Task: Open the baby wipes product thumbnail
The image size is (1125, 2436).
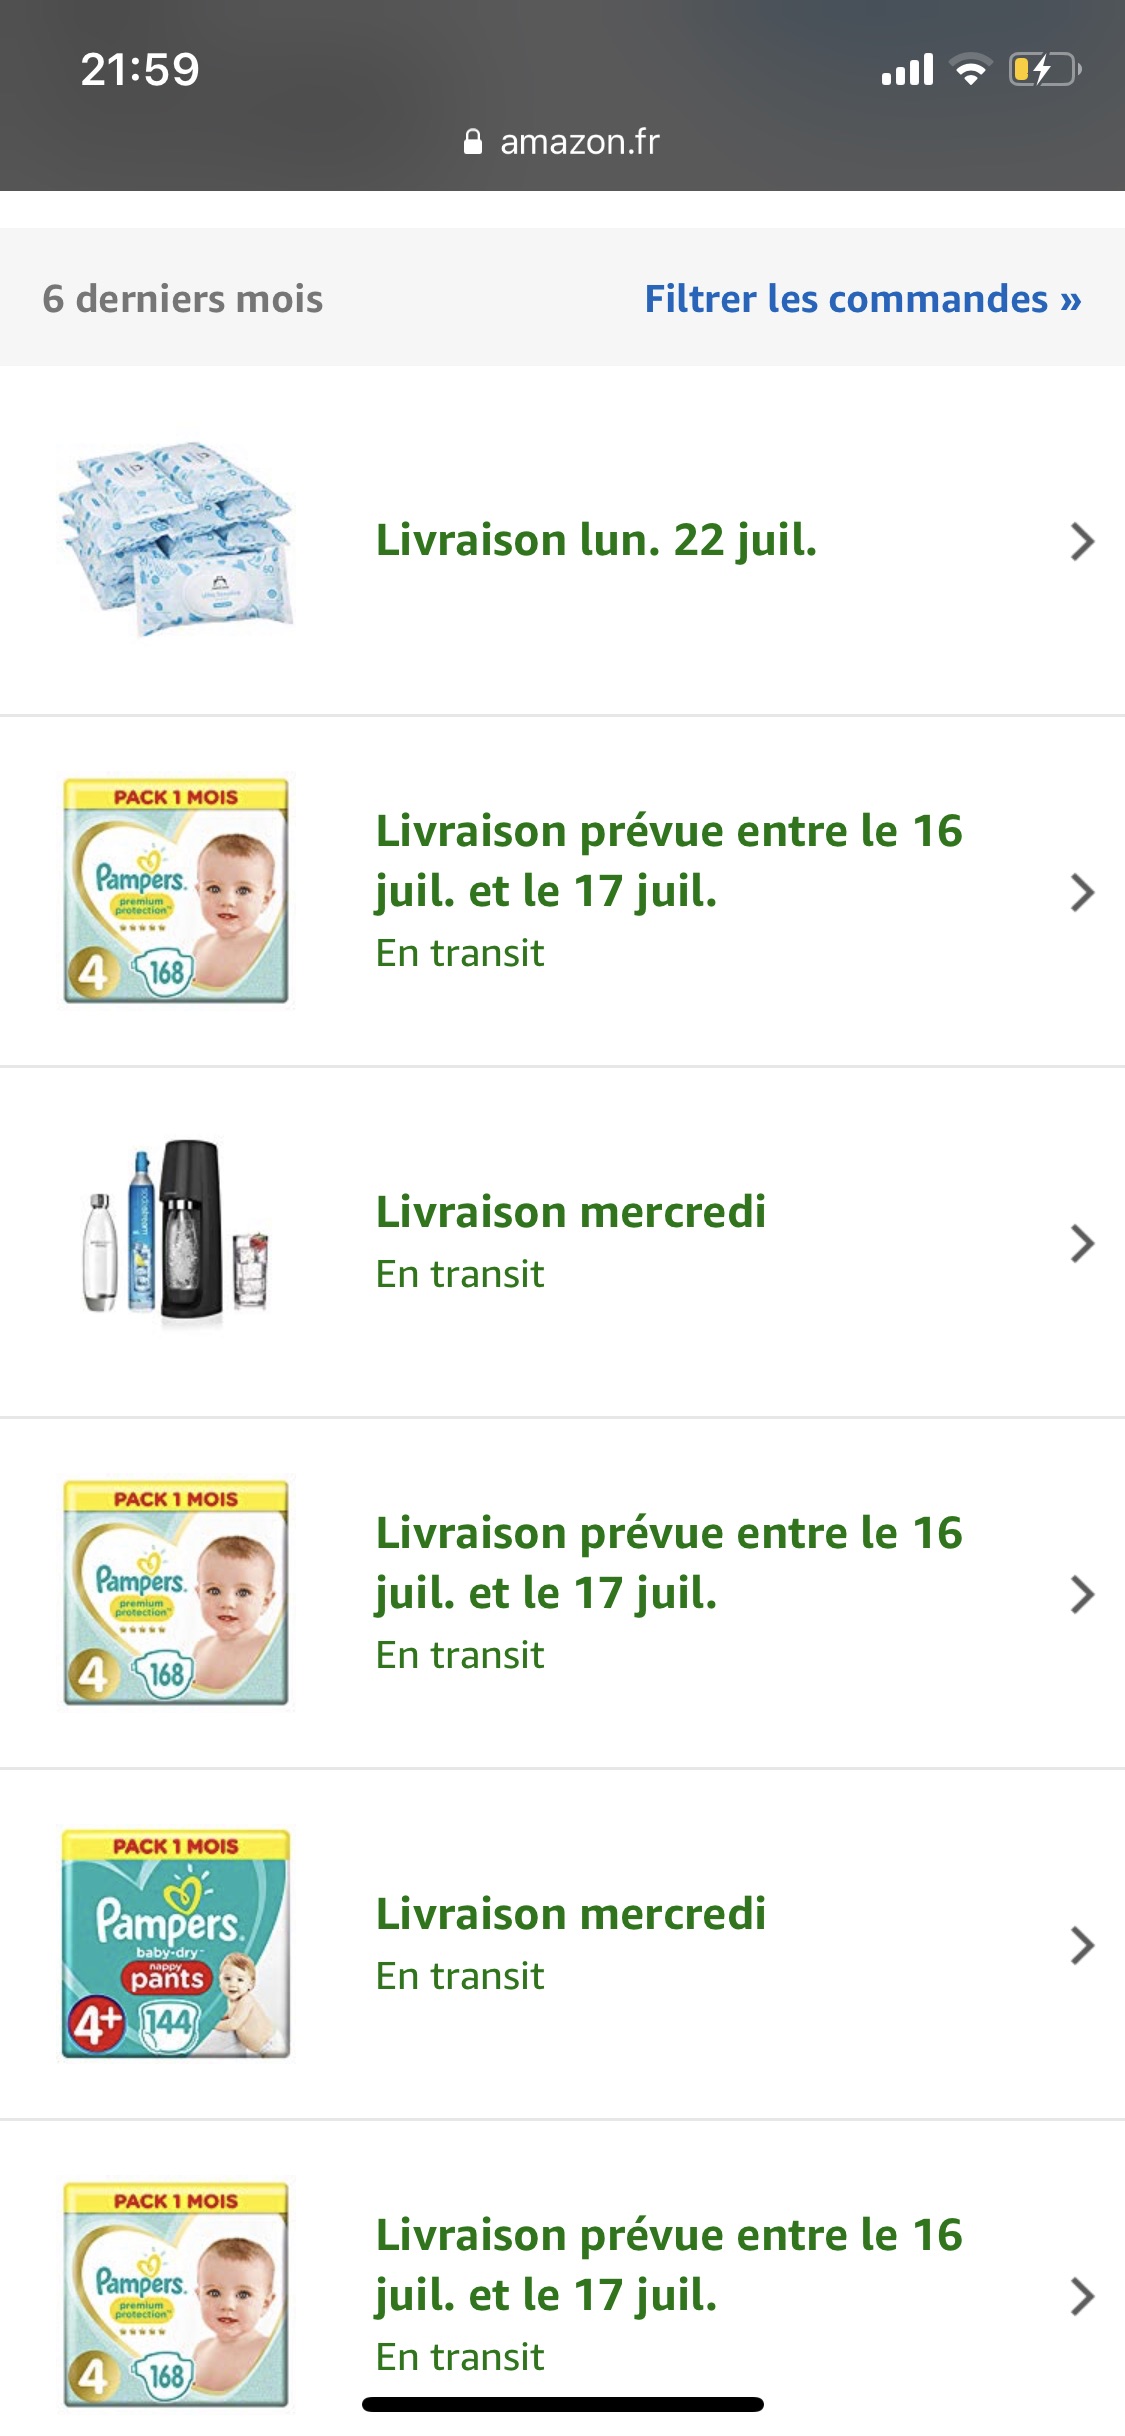Action: pos(176,540)
